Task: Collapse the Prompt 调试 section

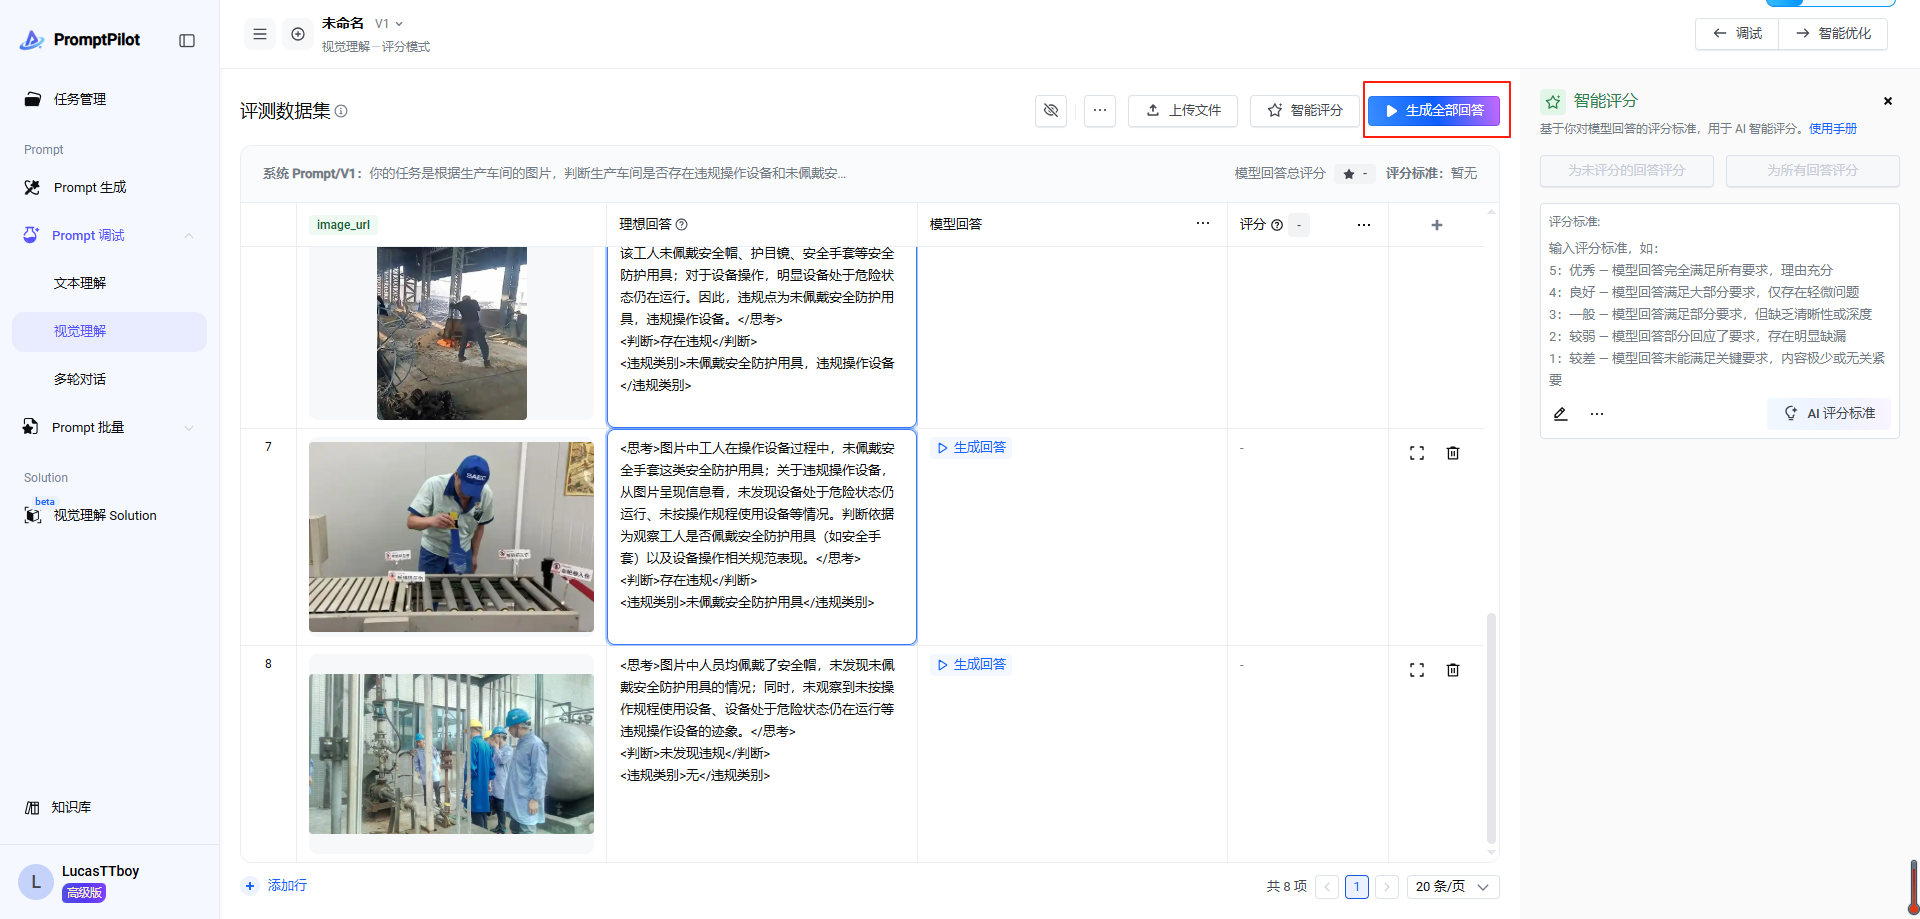Action: [x=189, y=236]
